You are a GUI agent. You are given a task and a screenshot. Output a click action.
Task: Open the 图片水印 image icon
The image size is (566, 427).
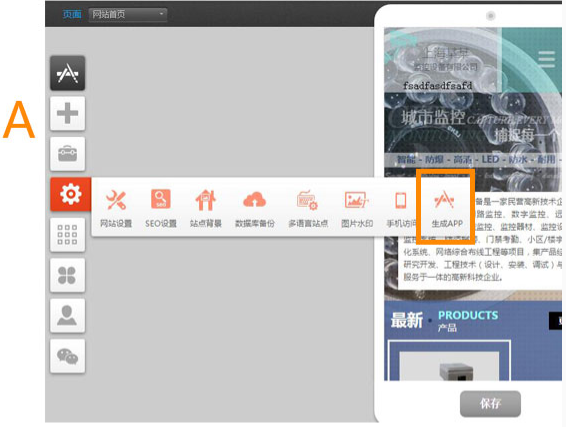[357, 200]
